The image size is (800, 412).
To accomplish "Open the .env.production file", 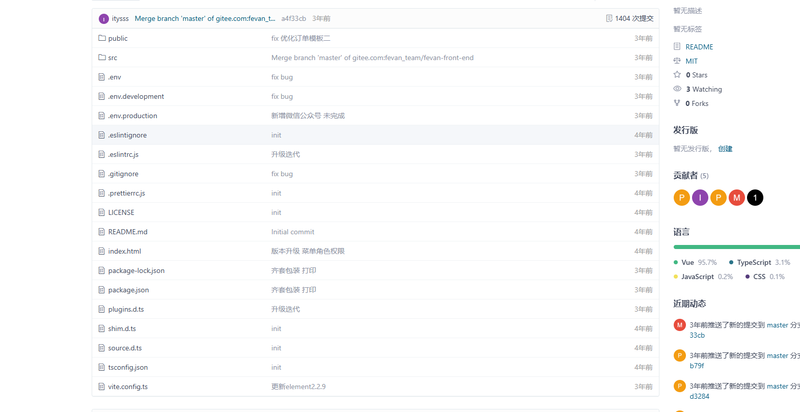I will coord(133,116).
